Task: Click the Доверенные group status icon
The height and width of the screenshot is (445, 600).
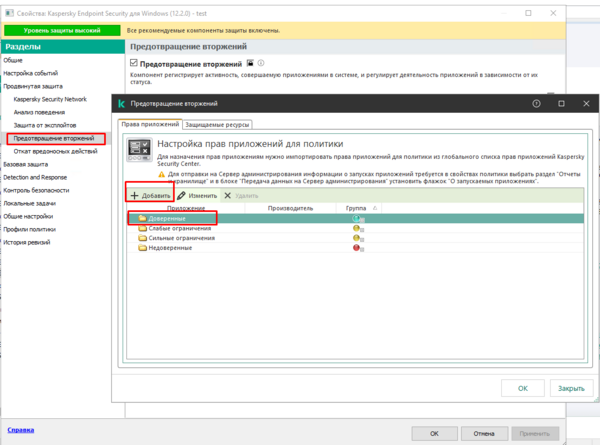Action: [358, 219]
